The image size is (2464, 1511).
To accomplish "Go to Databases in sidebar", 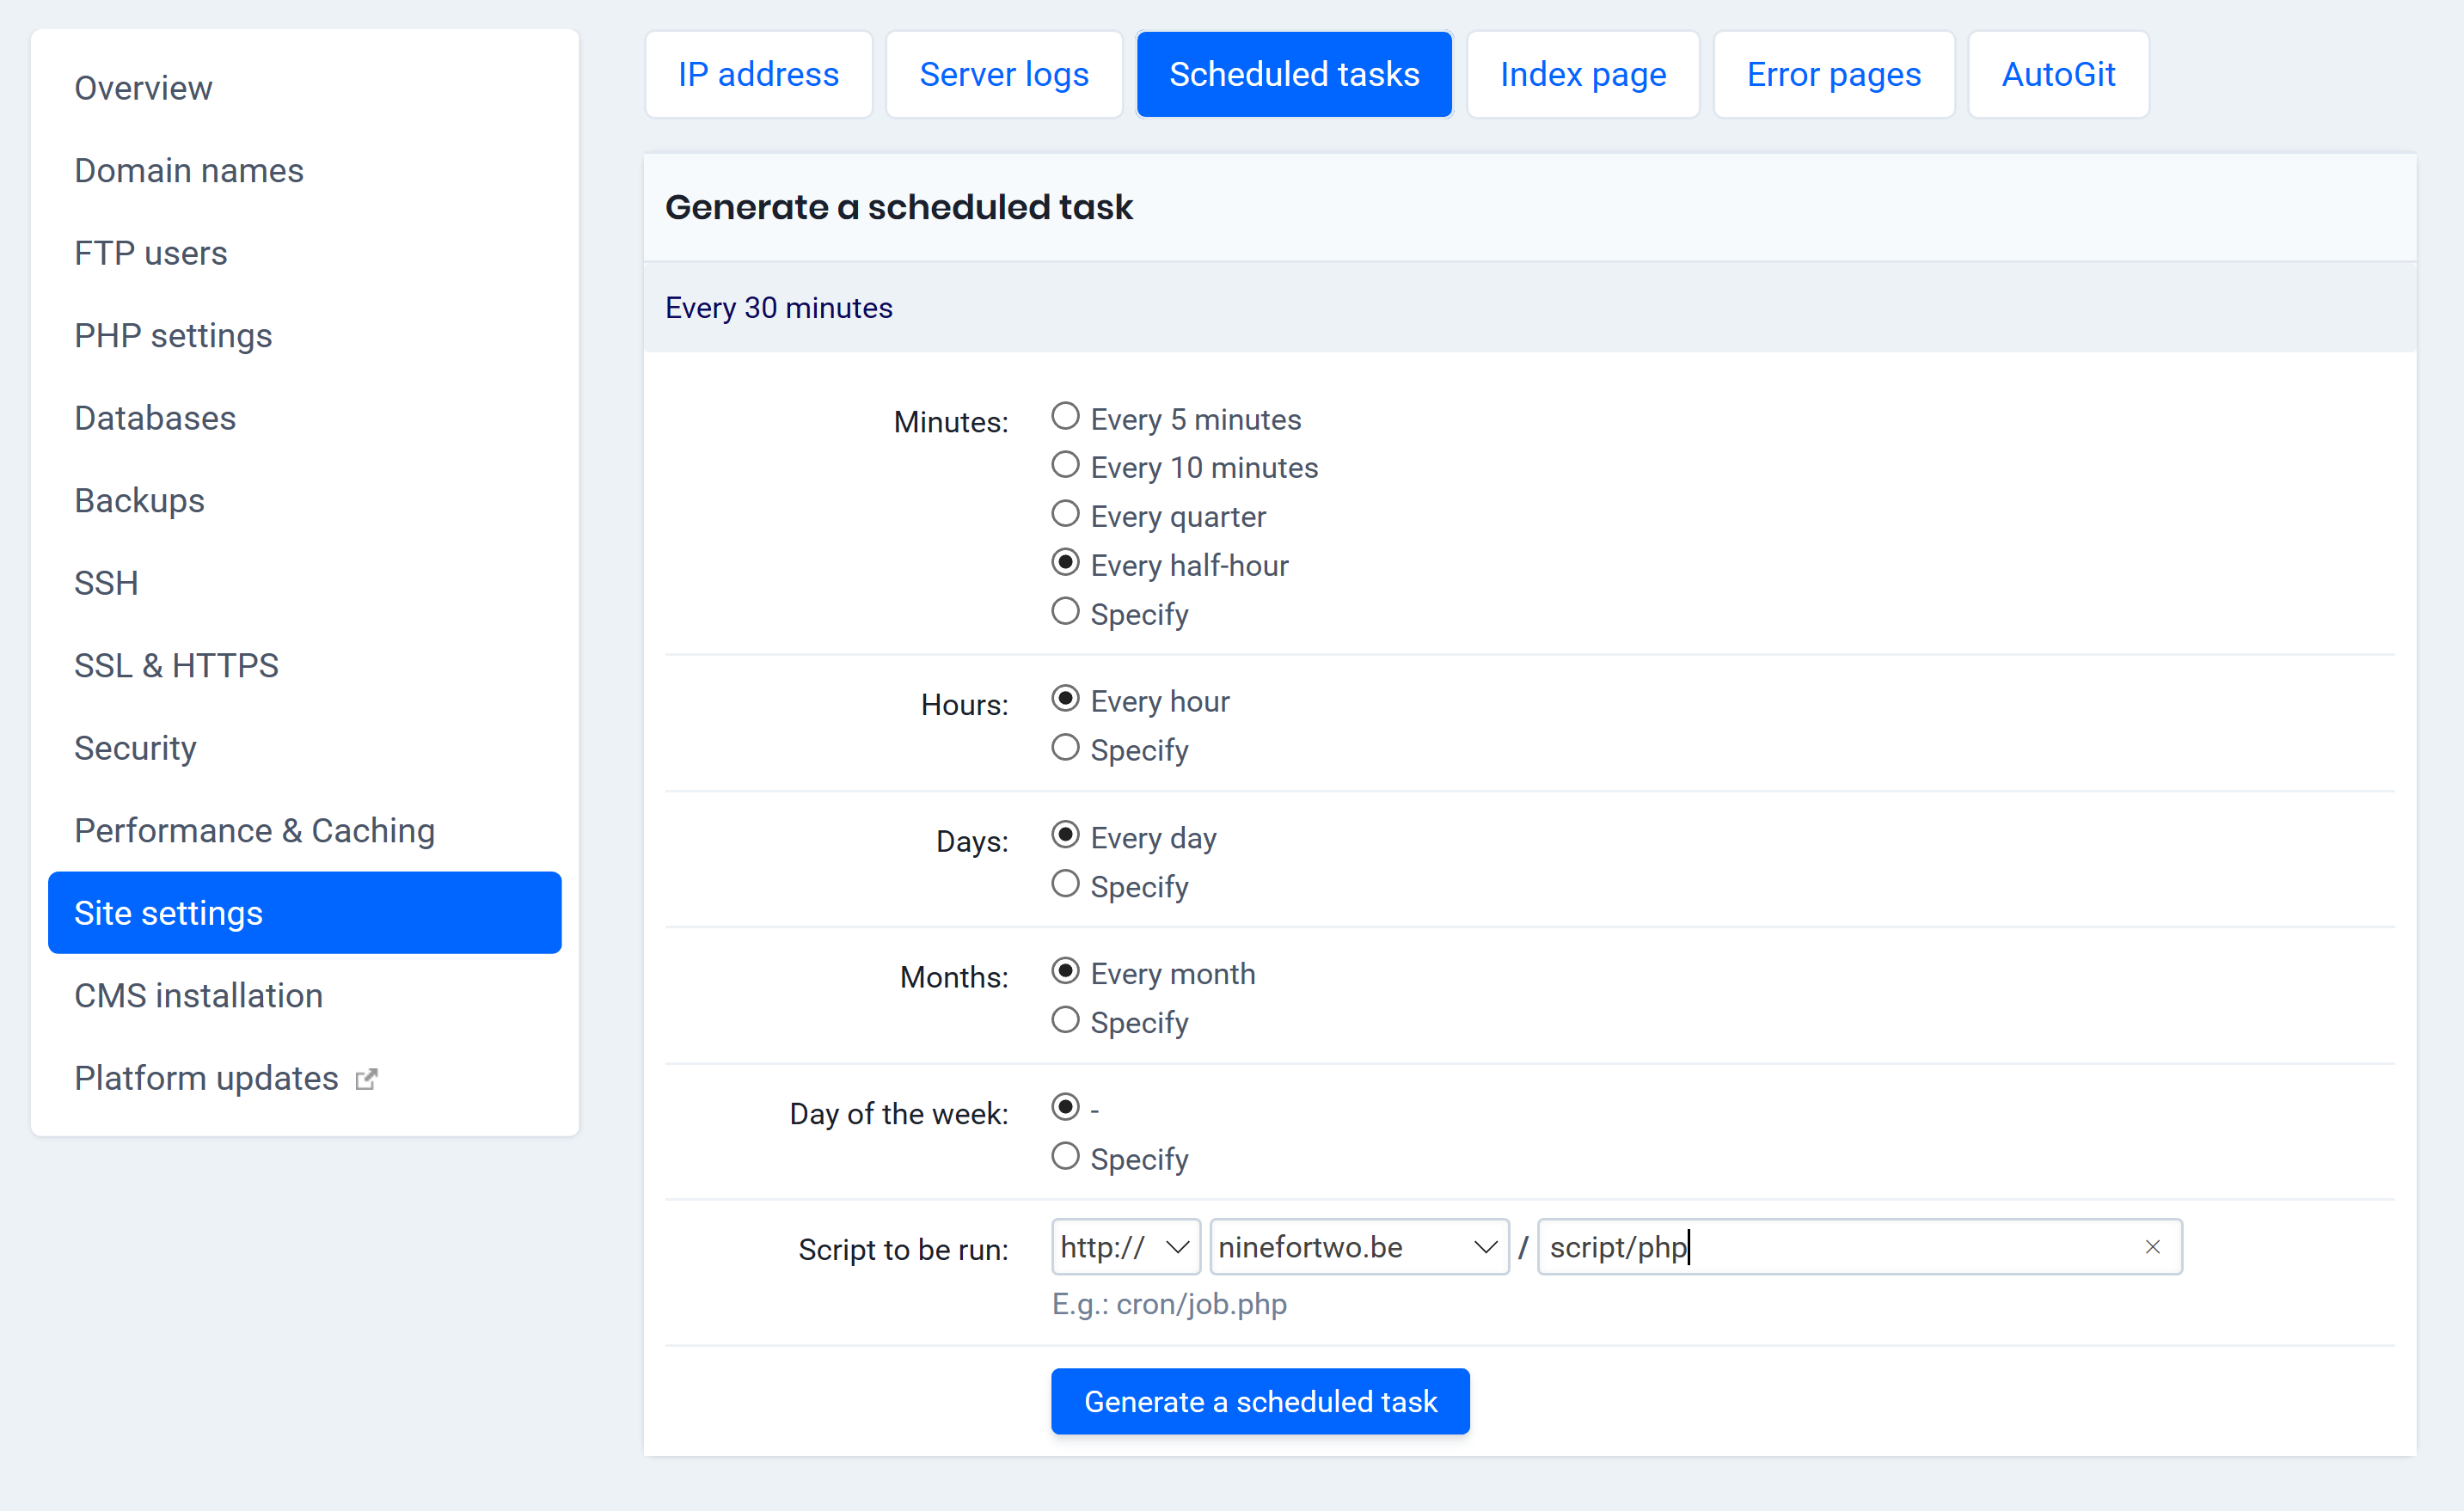I will [x=155, y=417].
